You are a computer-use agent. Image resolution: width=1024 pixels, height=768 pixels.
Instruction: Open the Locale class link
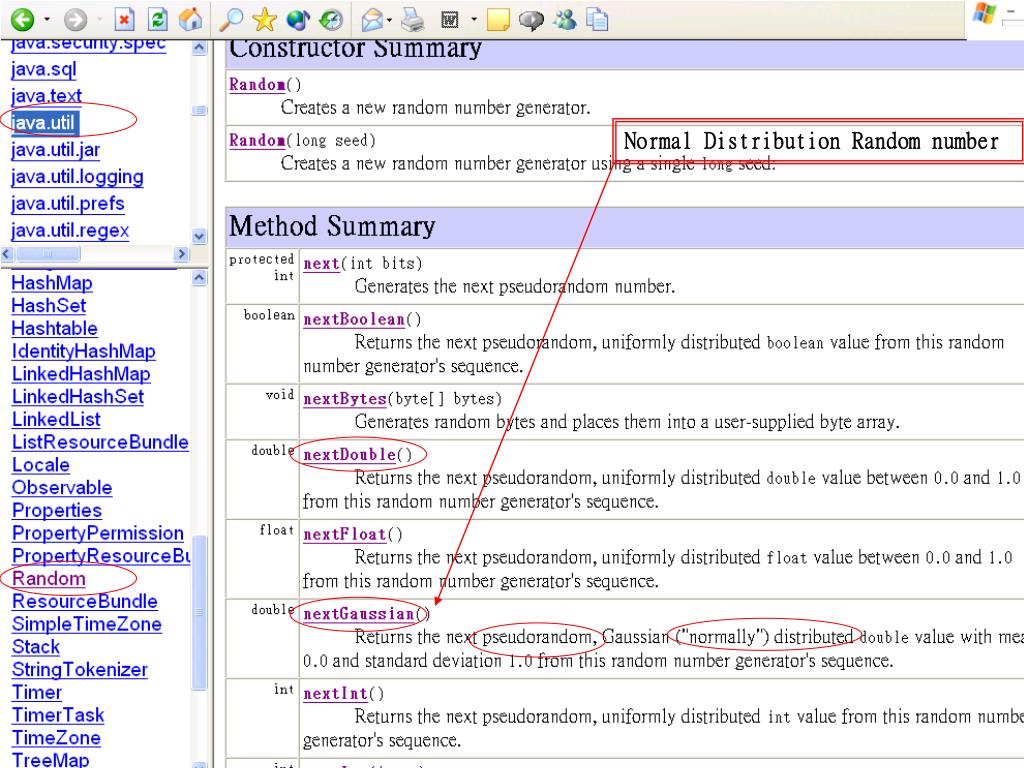click(40, 466)
